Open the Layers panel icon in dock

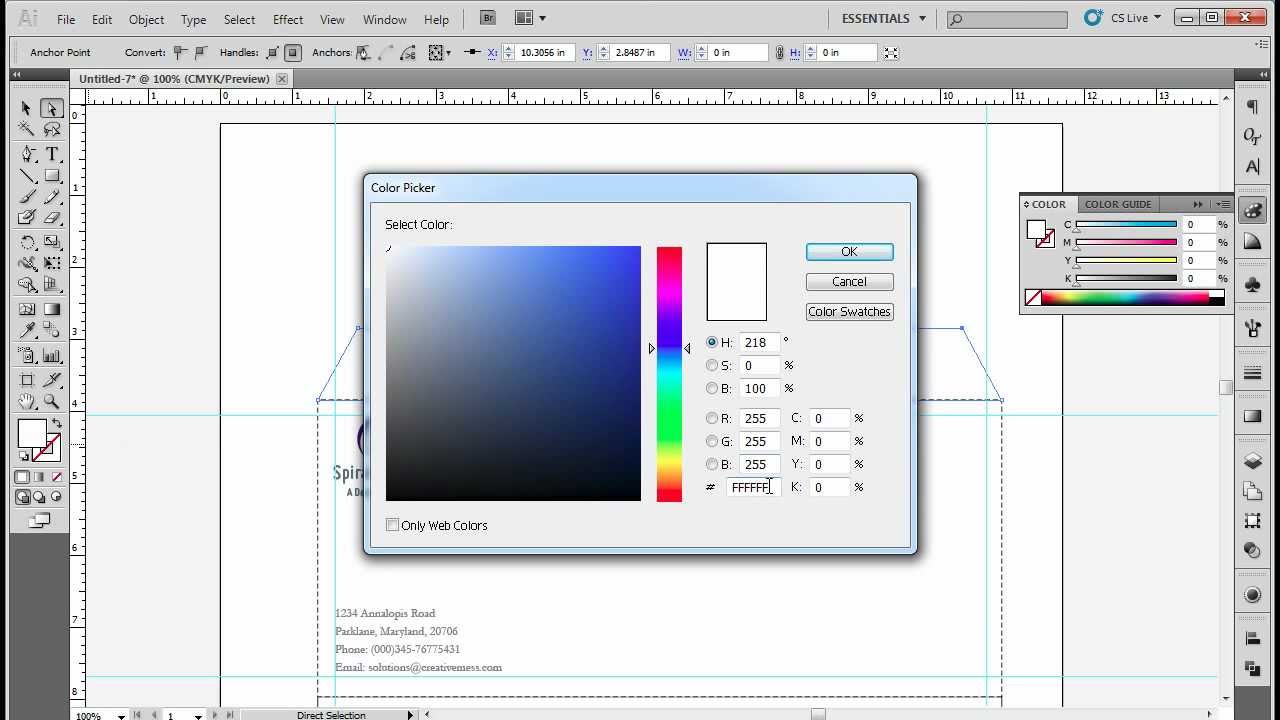click(1252, 461)
